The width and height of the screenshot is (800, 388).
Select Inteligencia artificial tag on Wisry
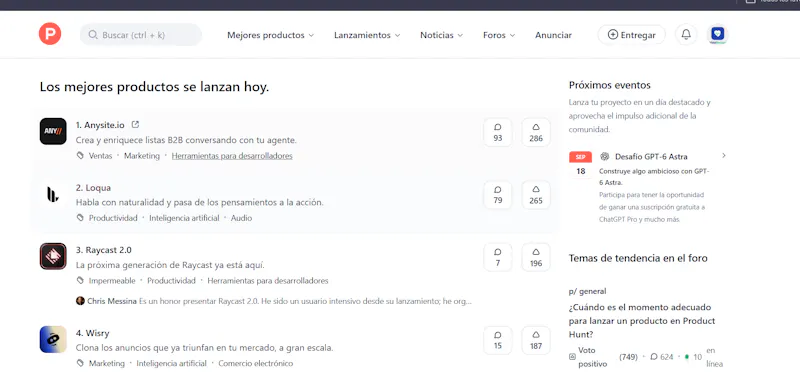[x=171, y=363]
